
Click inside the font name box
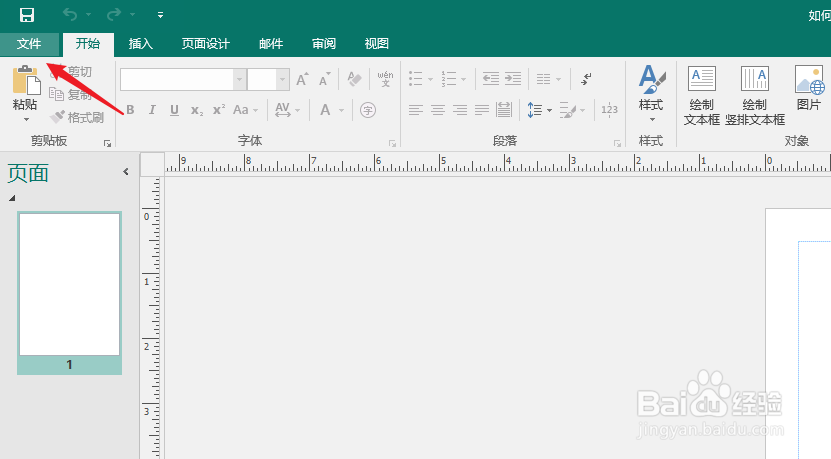[x=177, y=80]
